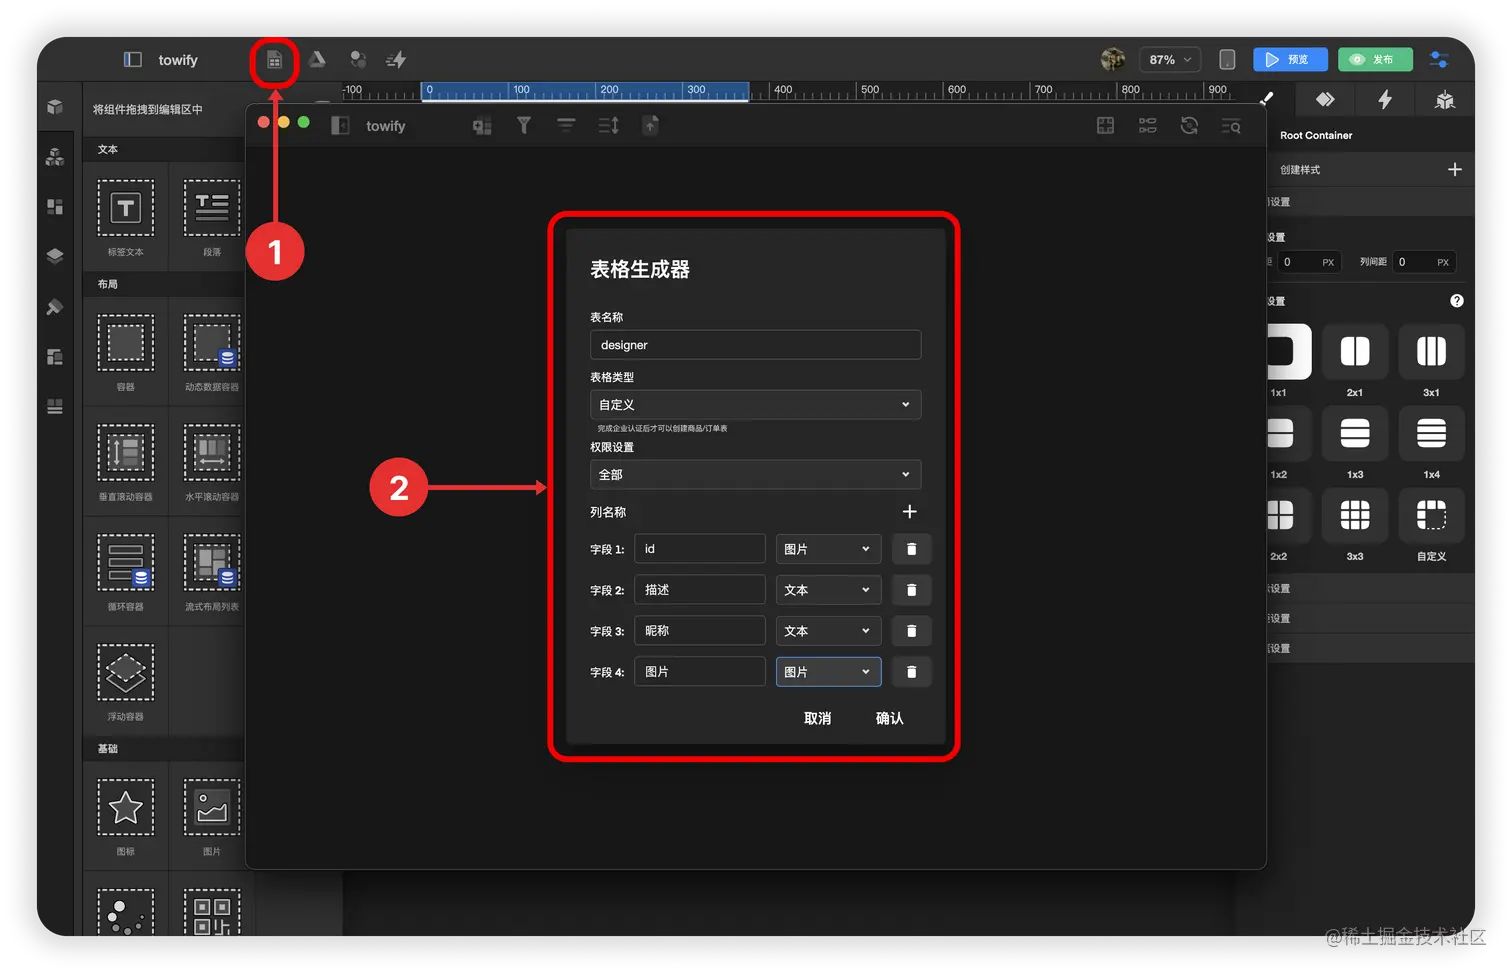The height and width of the screenshot is (973, 1512).
Task: Open the lightning list icon in top toolbar
Action: (x=396, y=60)
